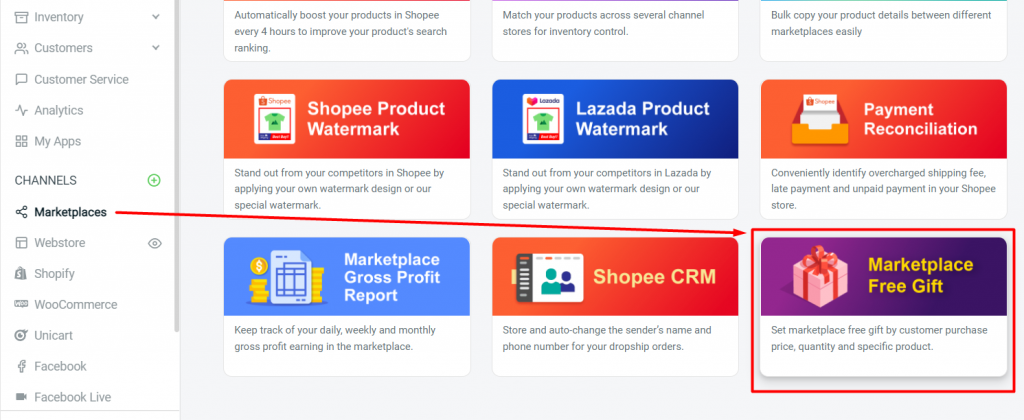Expand the Inventory chevron

point(155,17)
